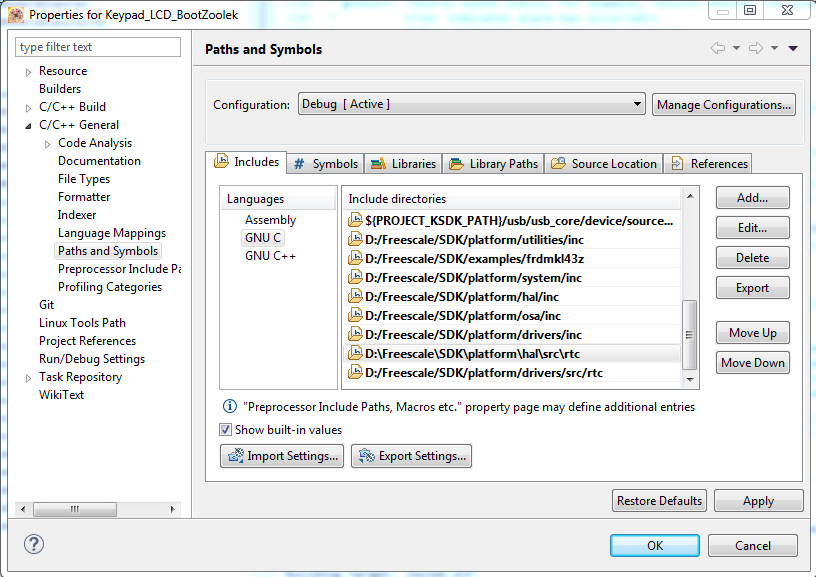Toggle the Show built-in values checkbox

[225, 430]
